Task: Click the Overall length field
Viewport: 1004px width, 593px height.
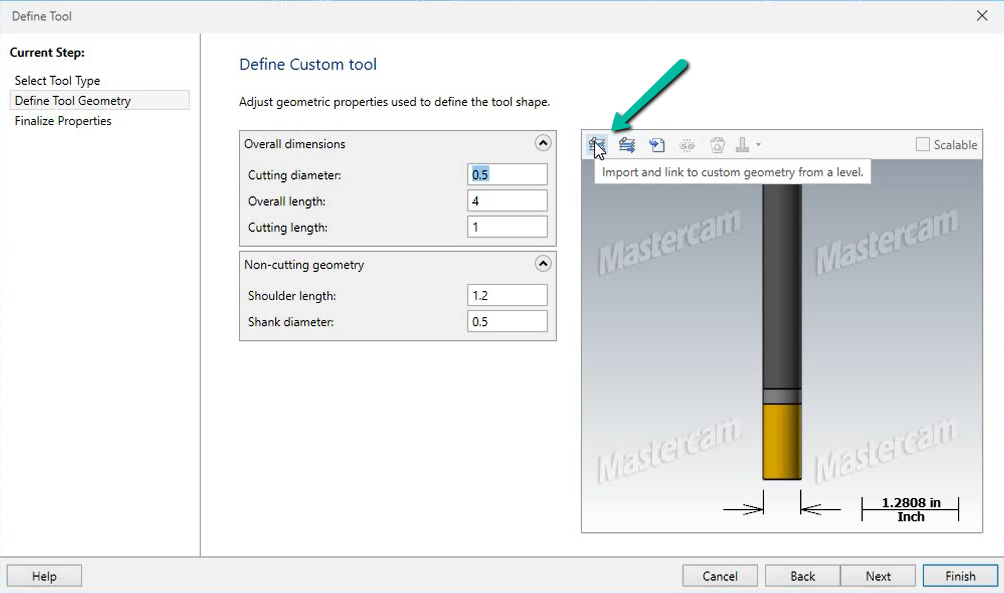Action: click(x=507, y=200)
